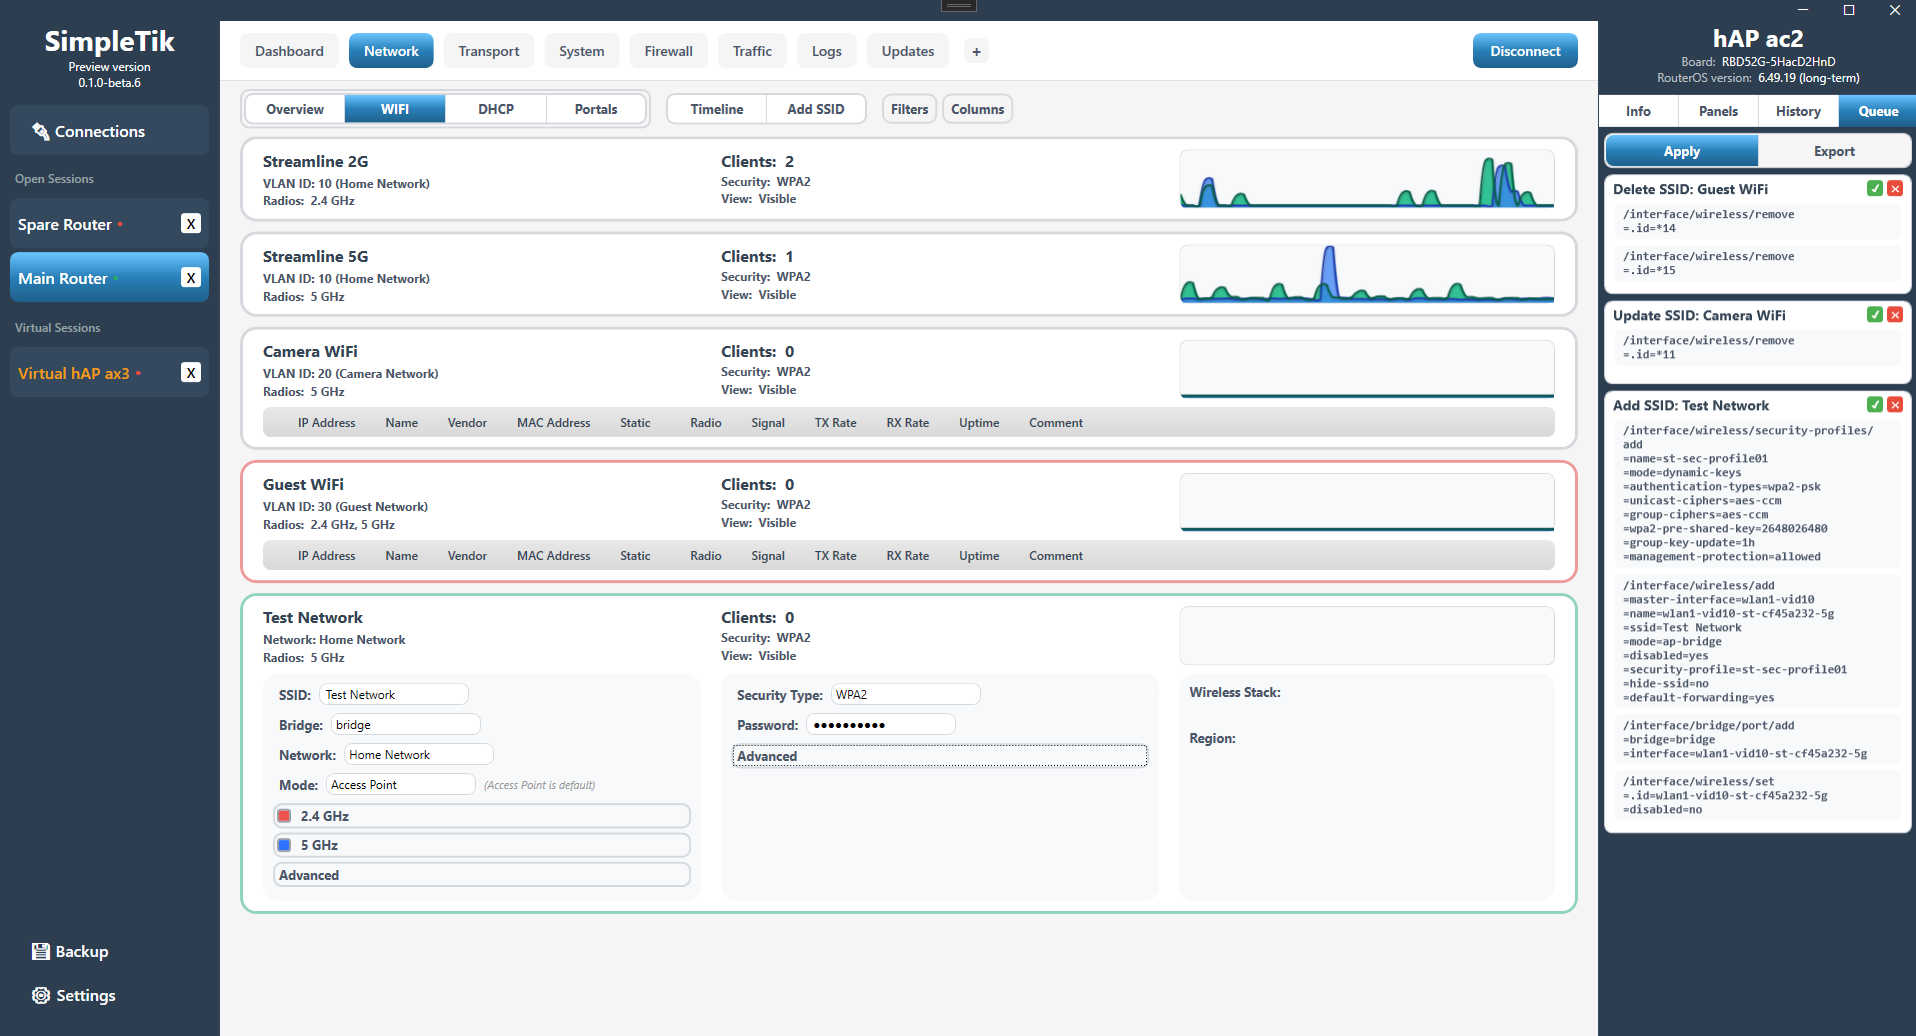This screenshot has height=1036, width=1916.
Task: Open the Firewall tab
Action: coord(669,51)
